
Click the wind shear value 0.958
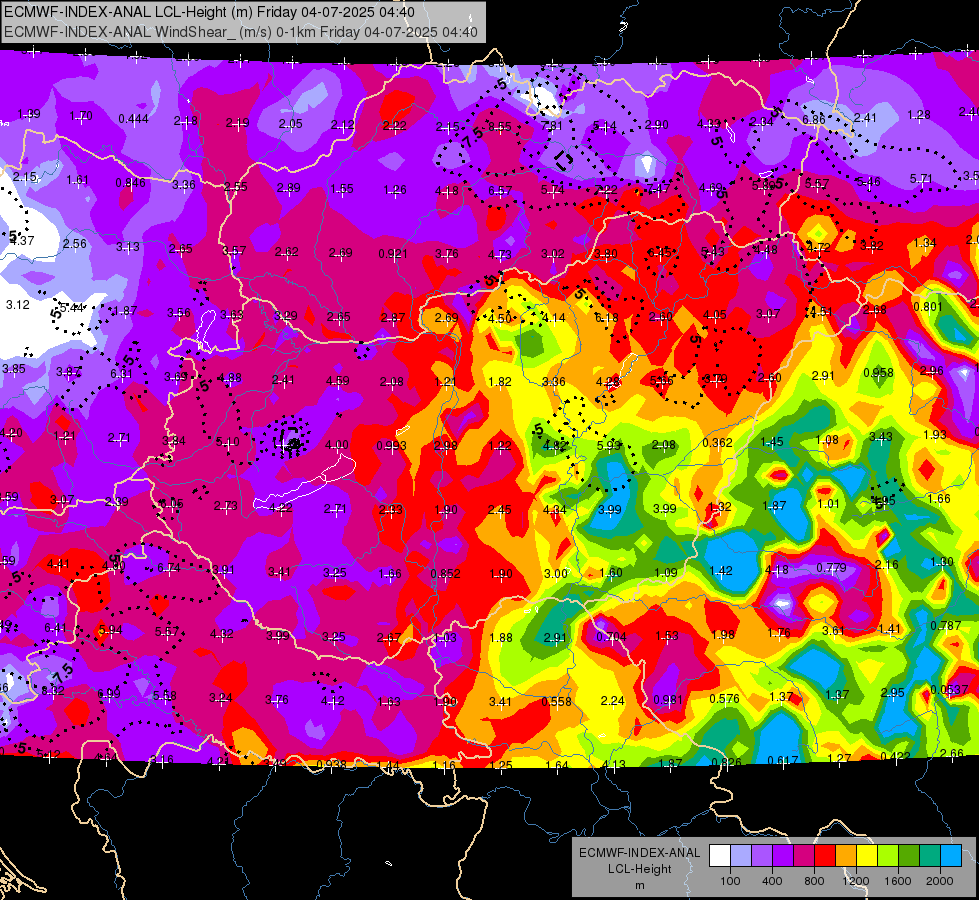(x=878, y=373)
